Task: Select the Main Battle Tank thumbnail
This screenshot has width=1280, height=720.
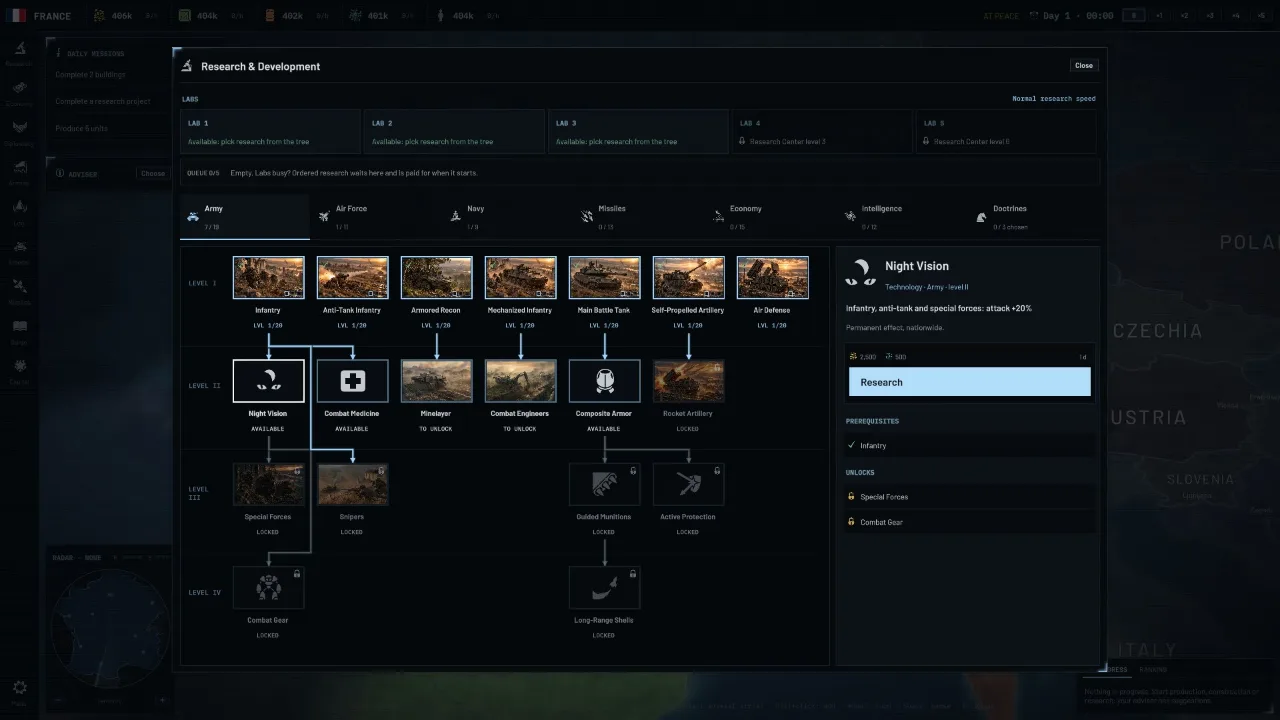Action: pyautogui.click(x=604, y=278)
